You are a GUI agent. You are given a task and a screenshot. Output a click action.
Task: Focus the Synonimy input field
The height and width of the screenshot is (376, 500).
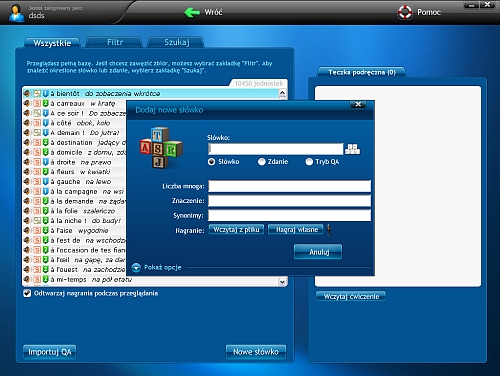(289, 215)
